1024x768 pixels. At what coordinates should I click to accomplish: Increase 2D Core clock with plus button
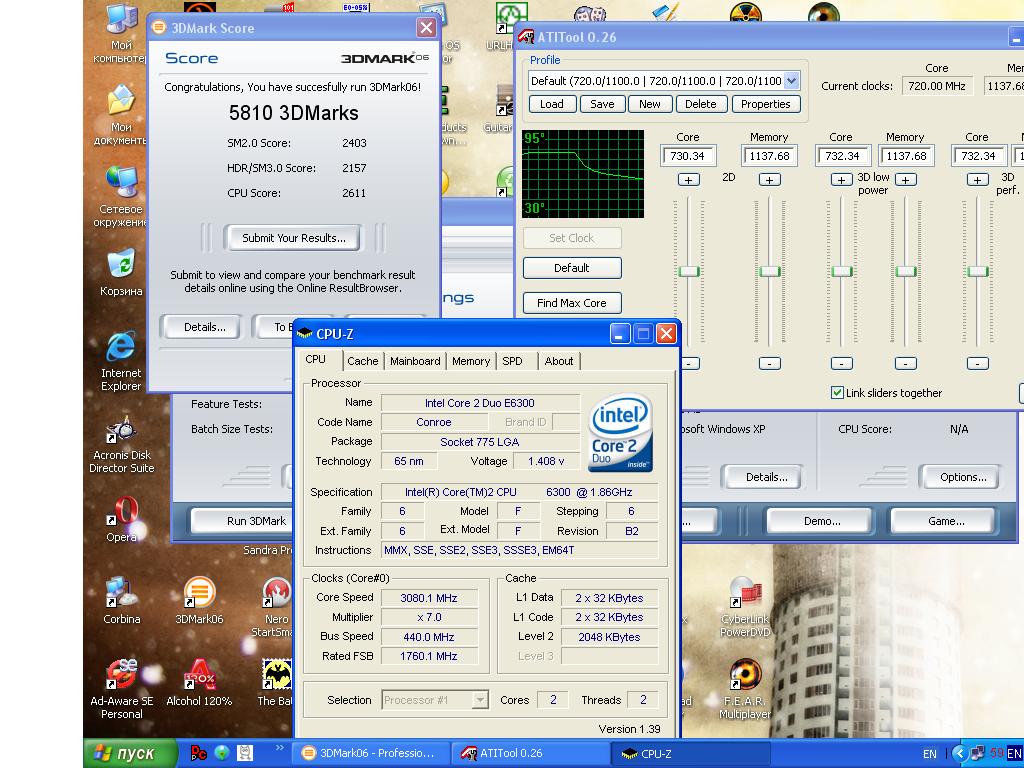[x=689, y=180]
